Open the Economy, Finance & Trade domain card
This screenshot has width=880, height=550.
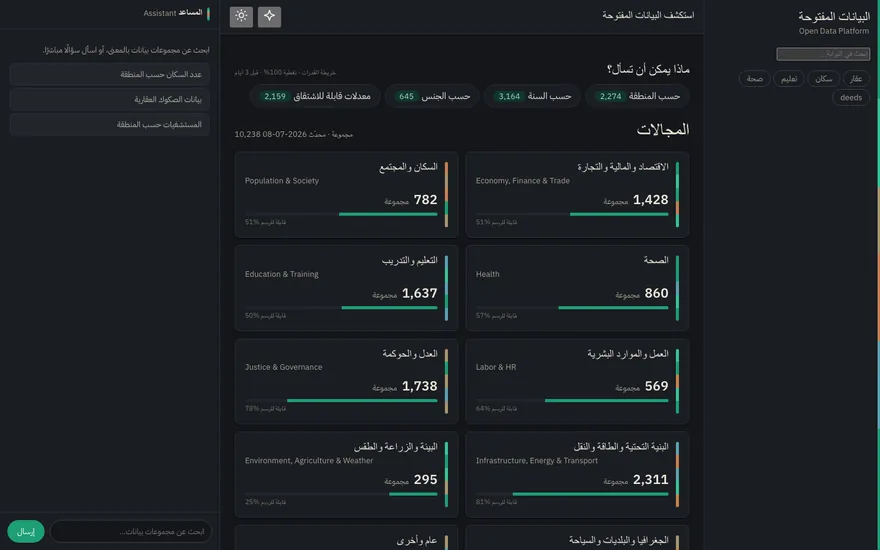[x=577, y=195]
